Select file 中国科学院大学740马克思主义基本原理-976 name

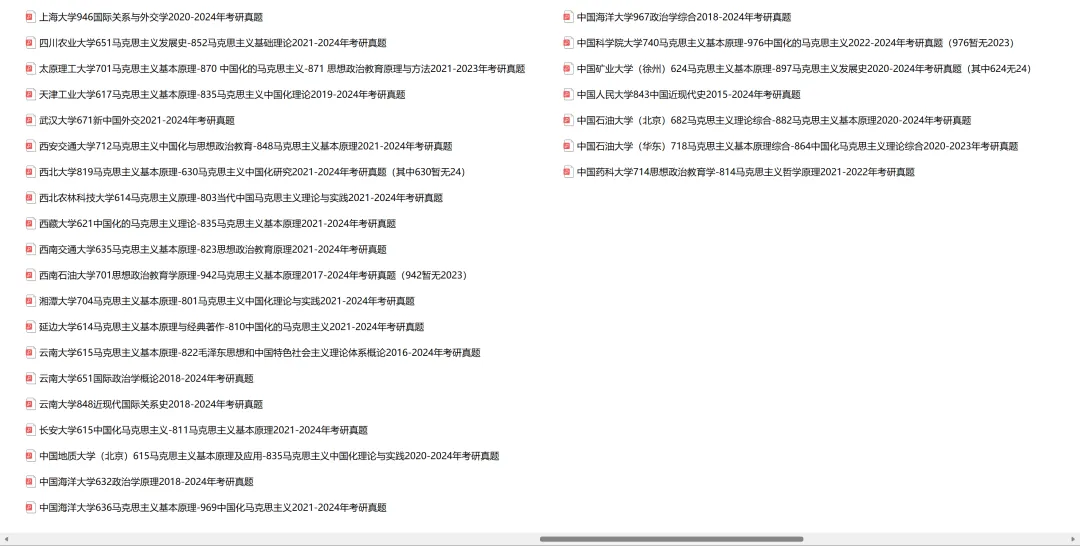(x=796, y=43)
